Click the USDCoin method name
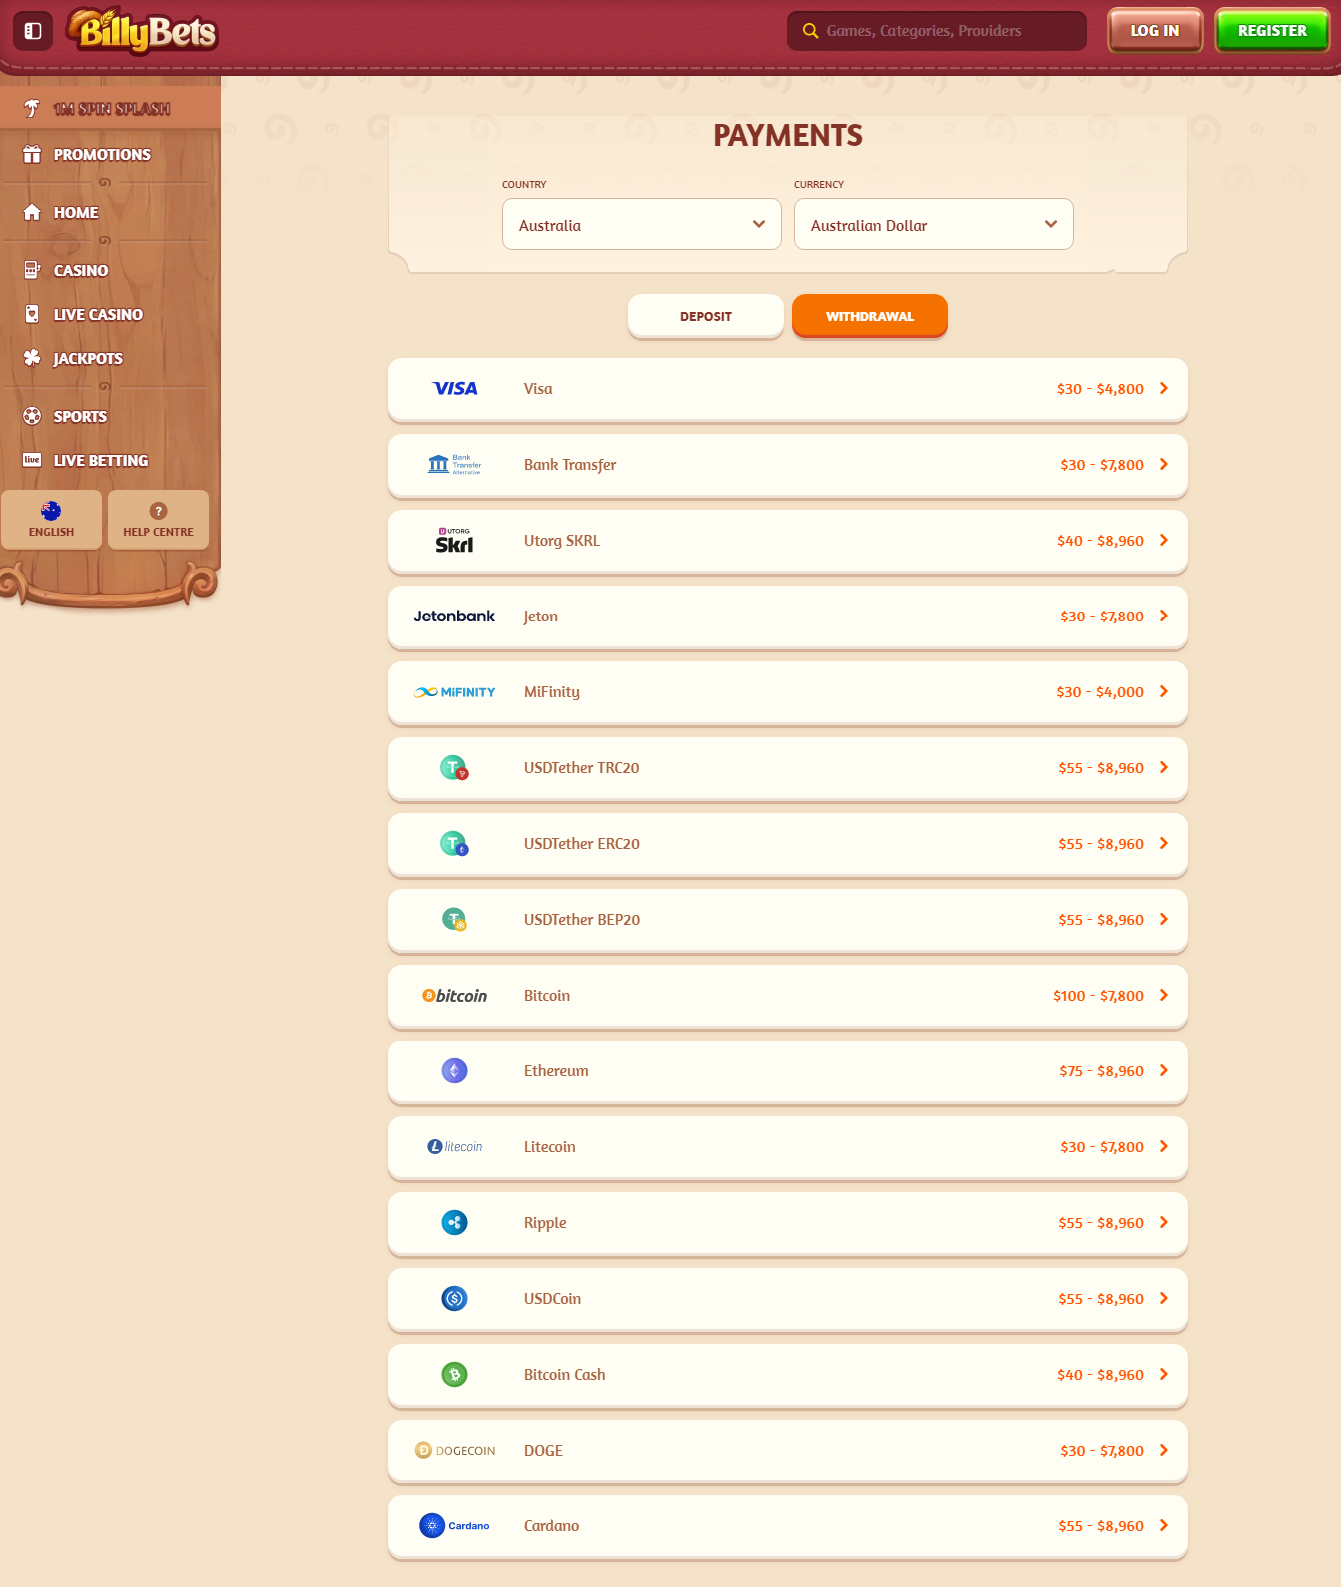The width and height of the screenshot is (1341, 1587). [552, 1299]
